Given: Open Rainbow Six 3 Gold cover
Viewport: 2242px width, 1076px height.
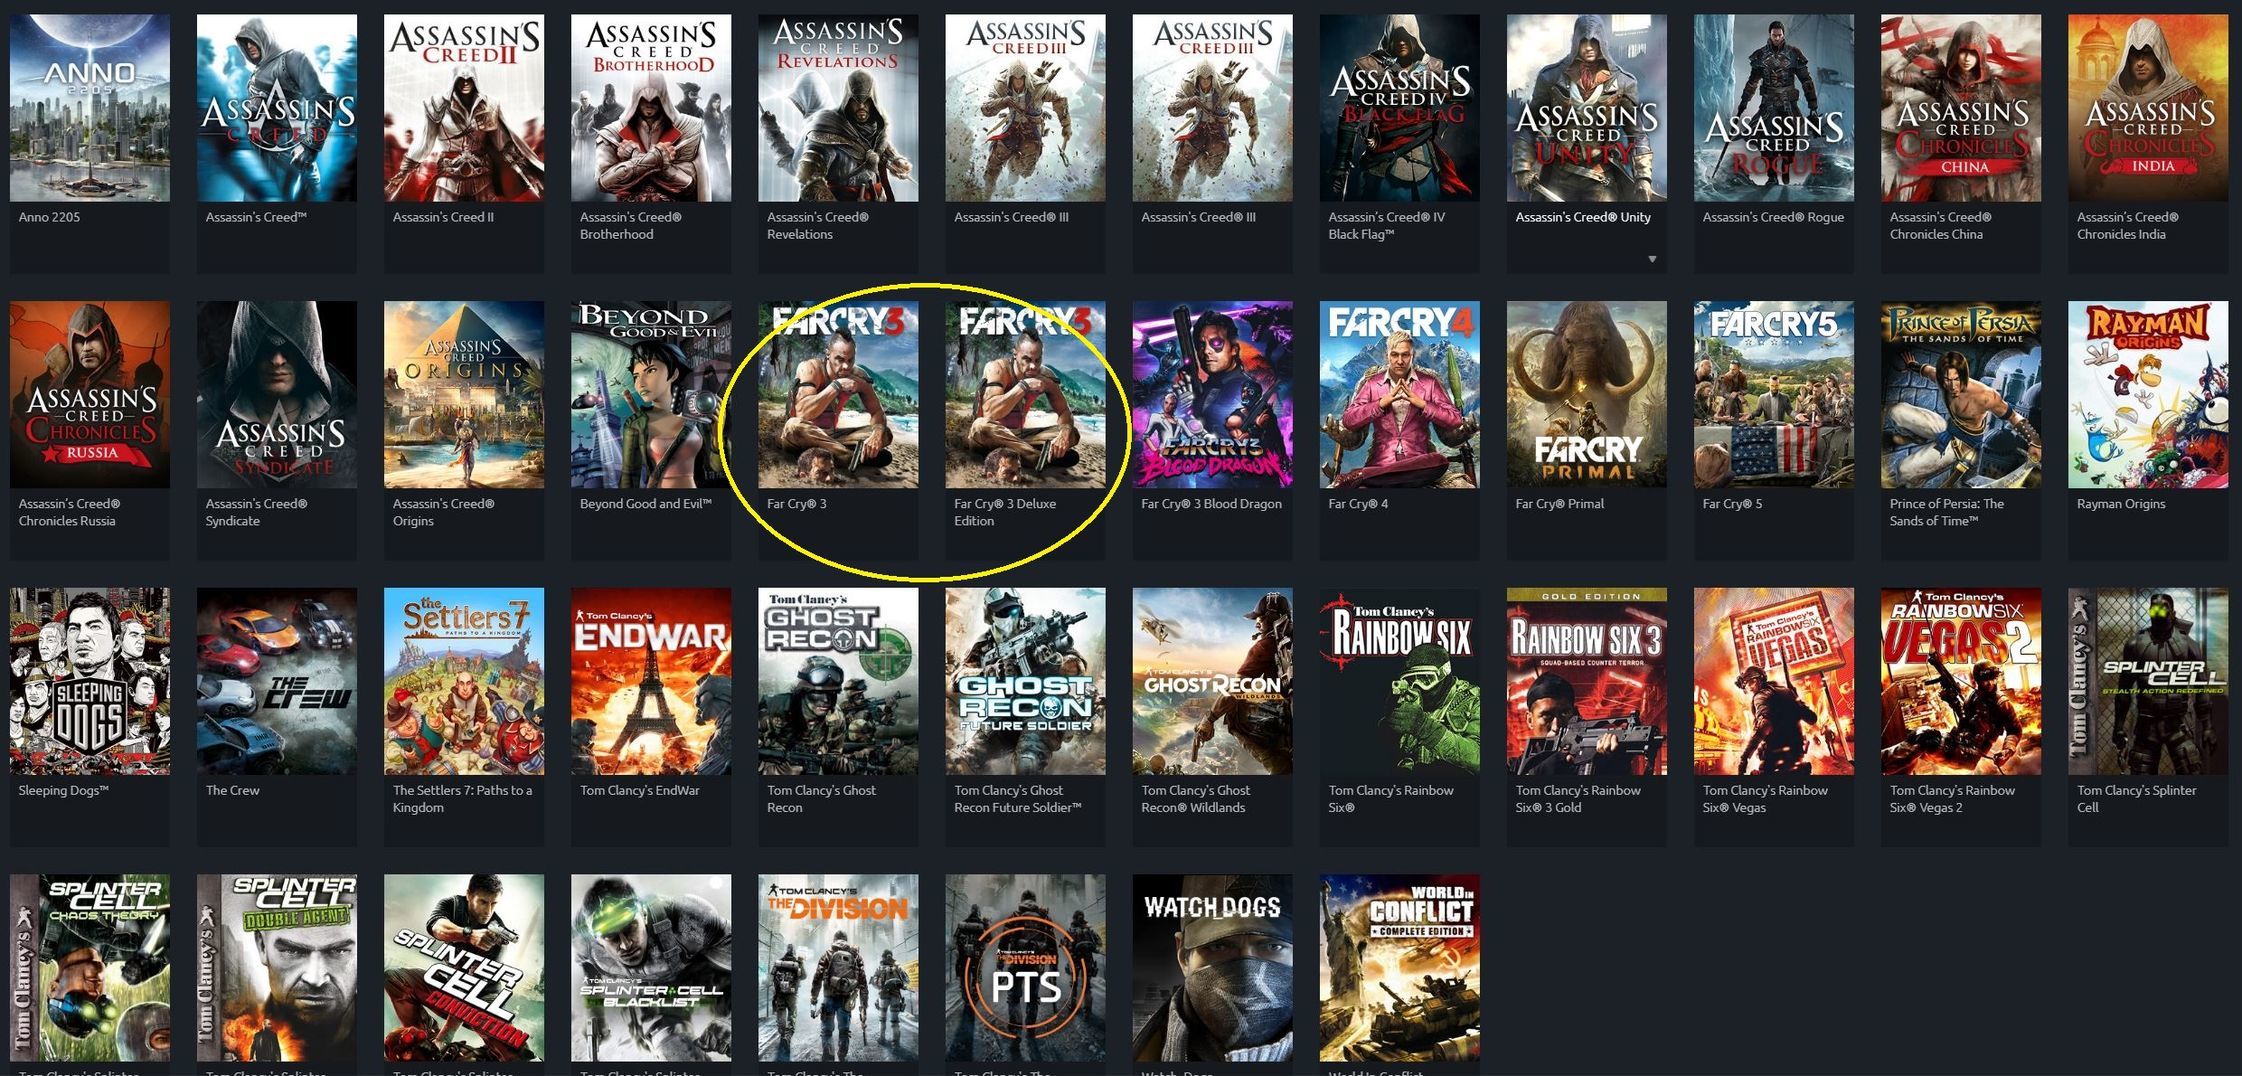Looking at the screenshot, I should pos(1587,681).
